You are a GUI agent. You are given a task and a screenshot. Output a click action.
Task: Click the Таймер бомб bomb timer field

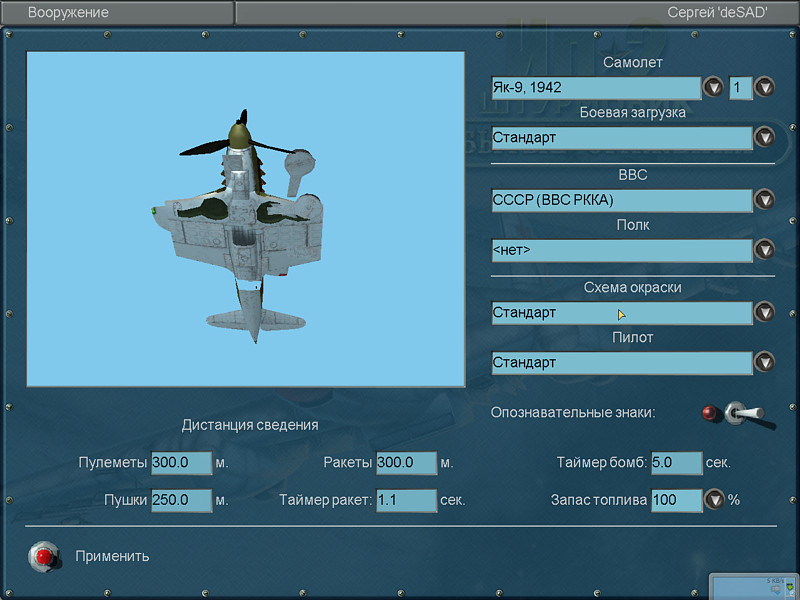(676, 463)
